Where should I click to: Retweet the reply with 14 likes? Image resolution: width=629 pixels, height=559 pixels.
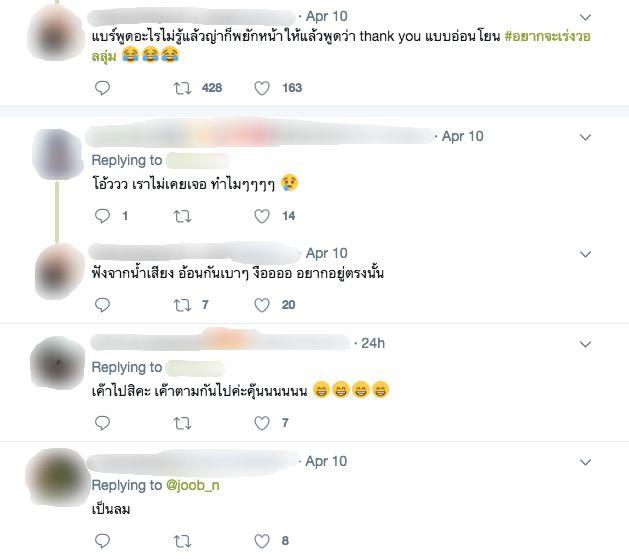pos(183,216)
